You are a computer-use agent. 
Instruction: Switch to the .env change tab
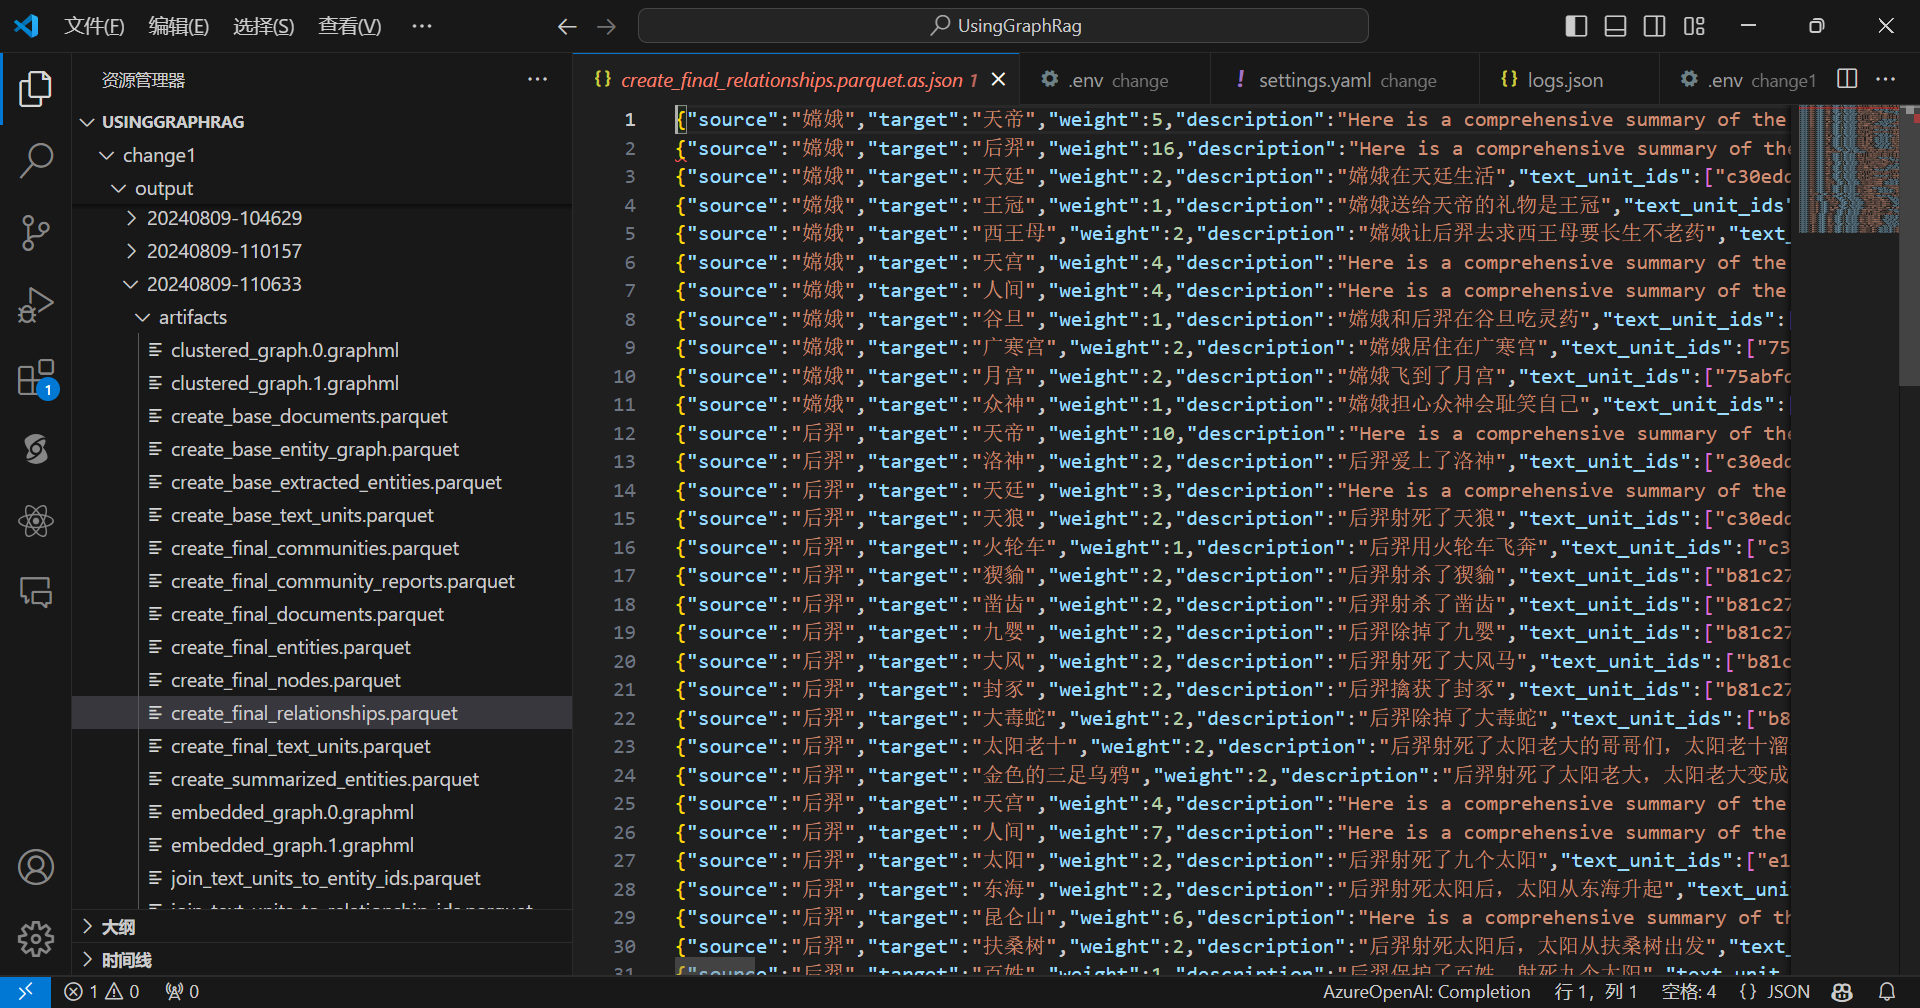(x=1117, y=80)
